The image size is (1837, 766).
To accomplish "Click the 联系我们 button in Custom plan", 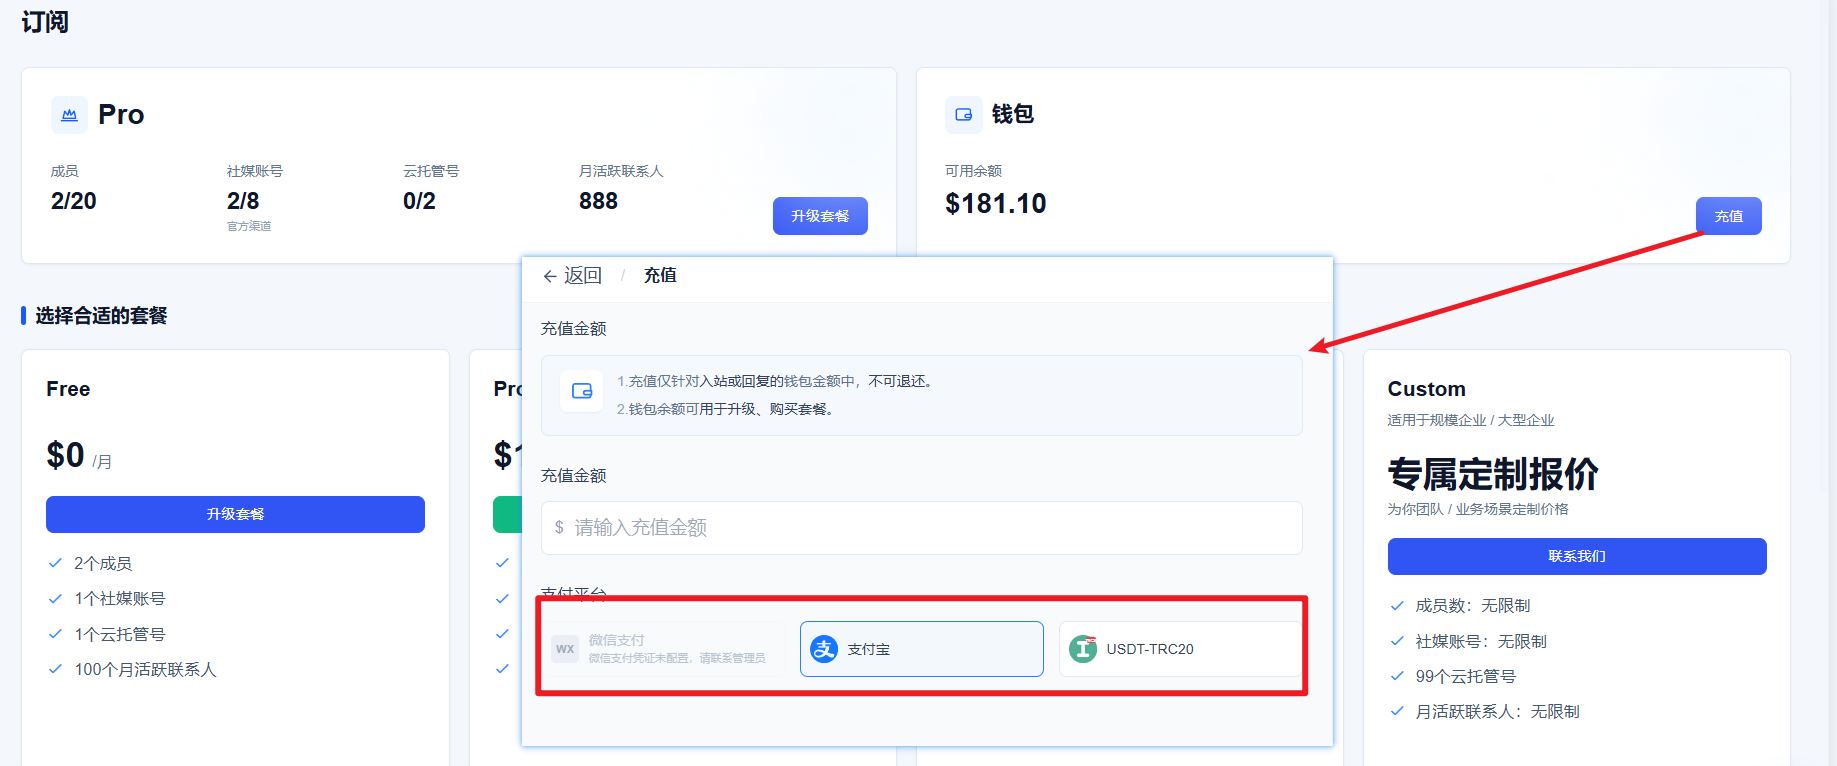I will [x=1577, y=556].
